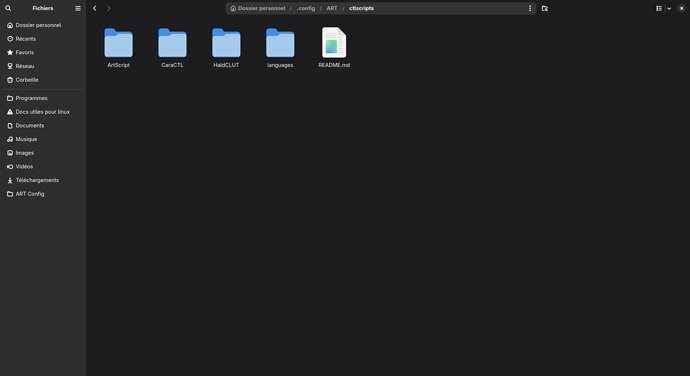The image size is (690, 376).
Task: Click the README.md file name label
Action: click(334, 65)
